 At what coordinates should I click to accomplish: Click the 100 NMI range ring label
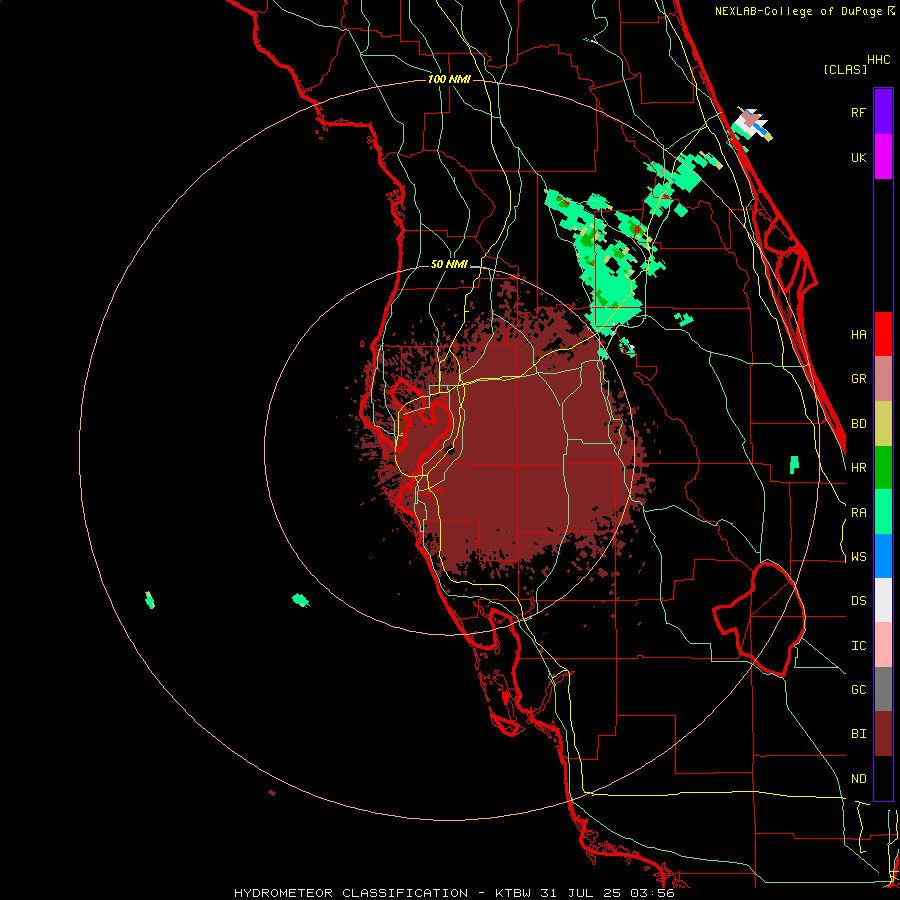449,79
